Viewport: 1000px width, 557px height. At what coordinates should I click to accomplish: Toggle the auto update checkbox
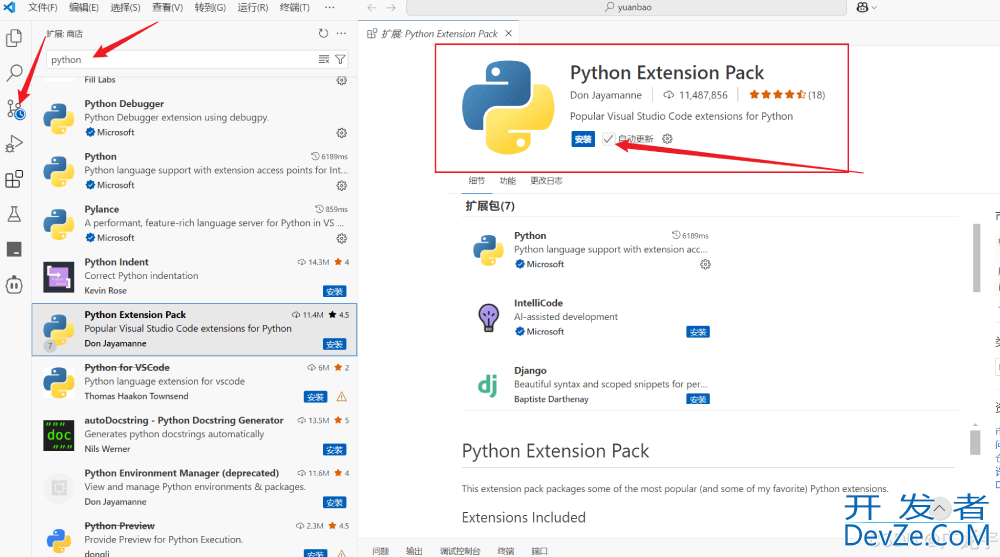point(608,138)
